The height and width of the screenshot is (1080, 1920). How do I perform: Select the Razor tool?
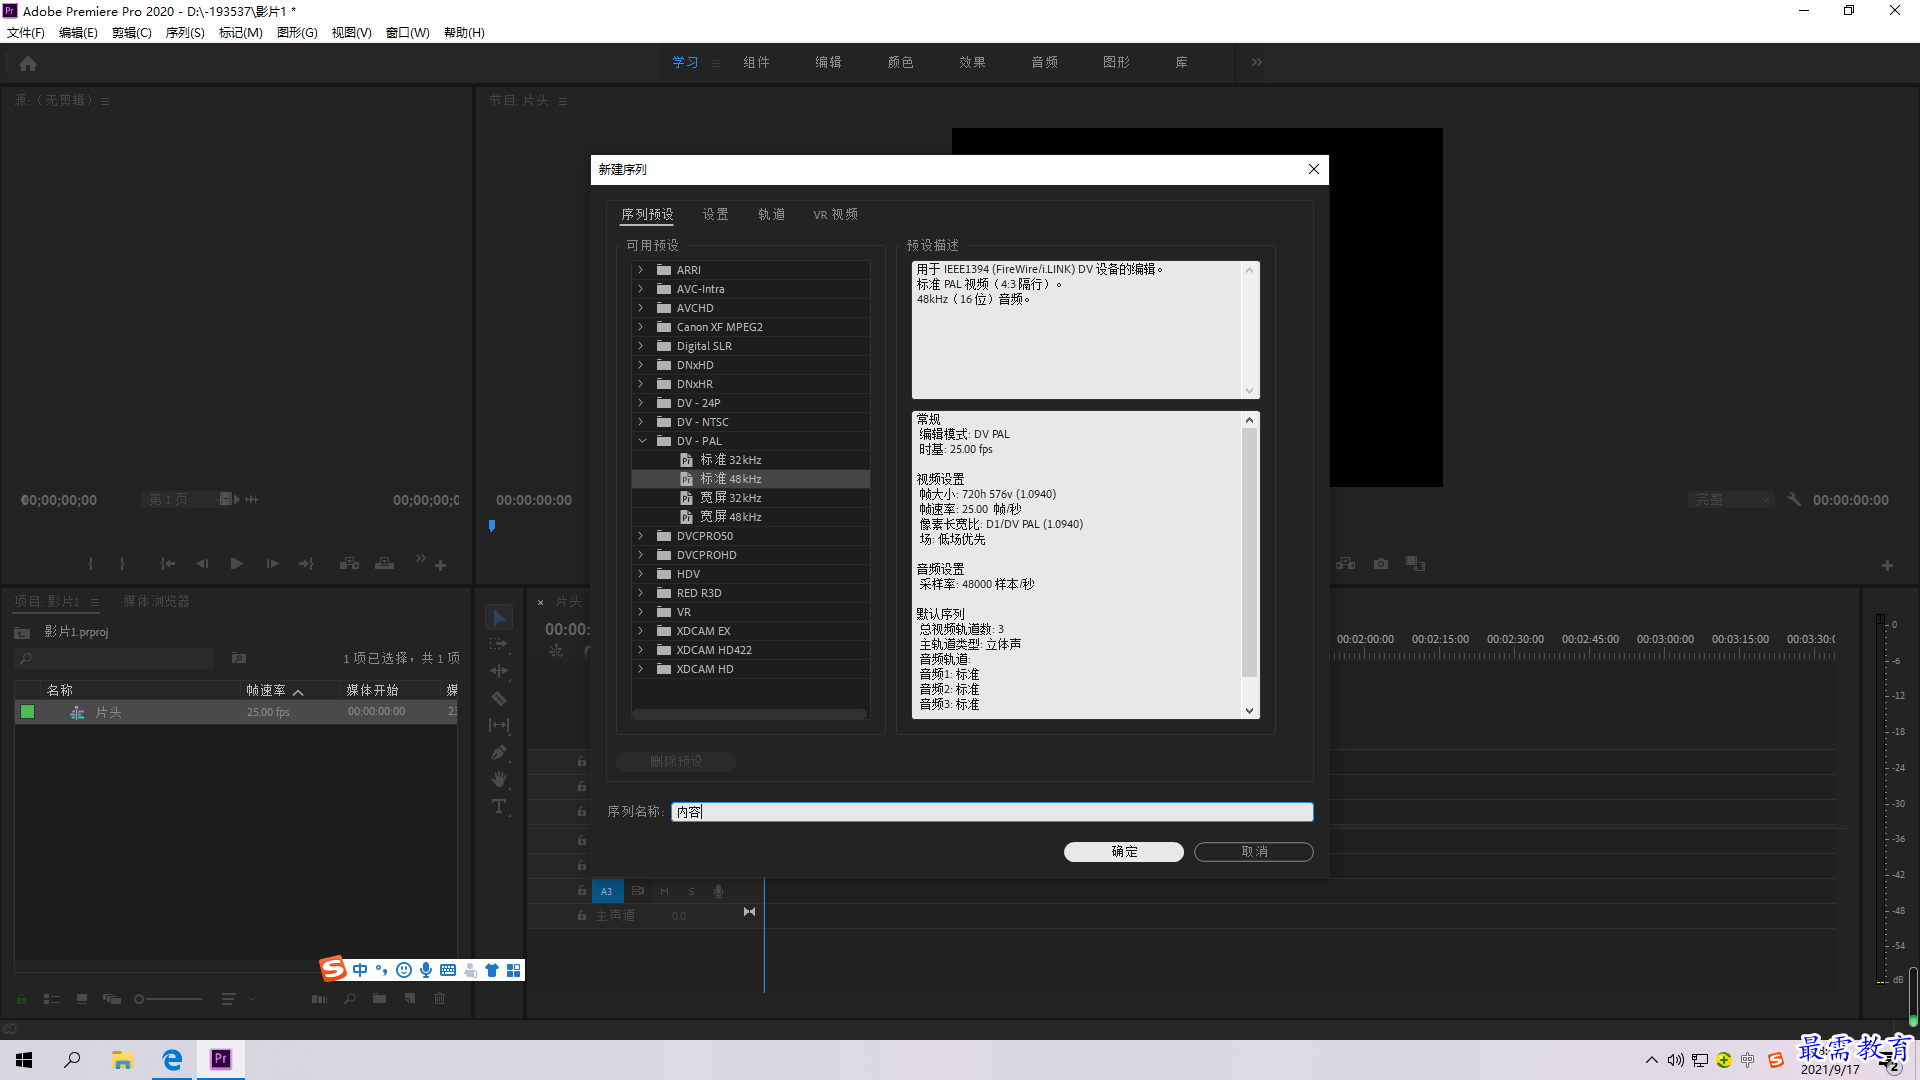(x=499, y=698)
